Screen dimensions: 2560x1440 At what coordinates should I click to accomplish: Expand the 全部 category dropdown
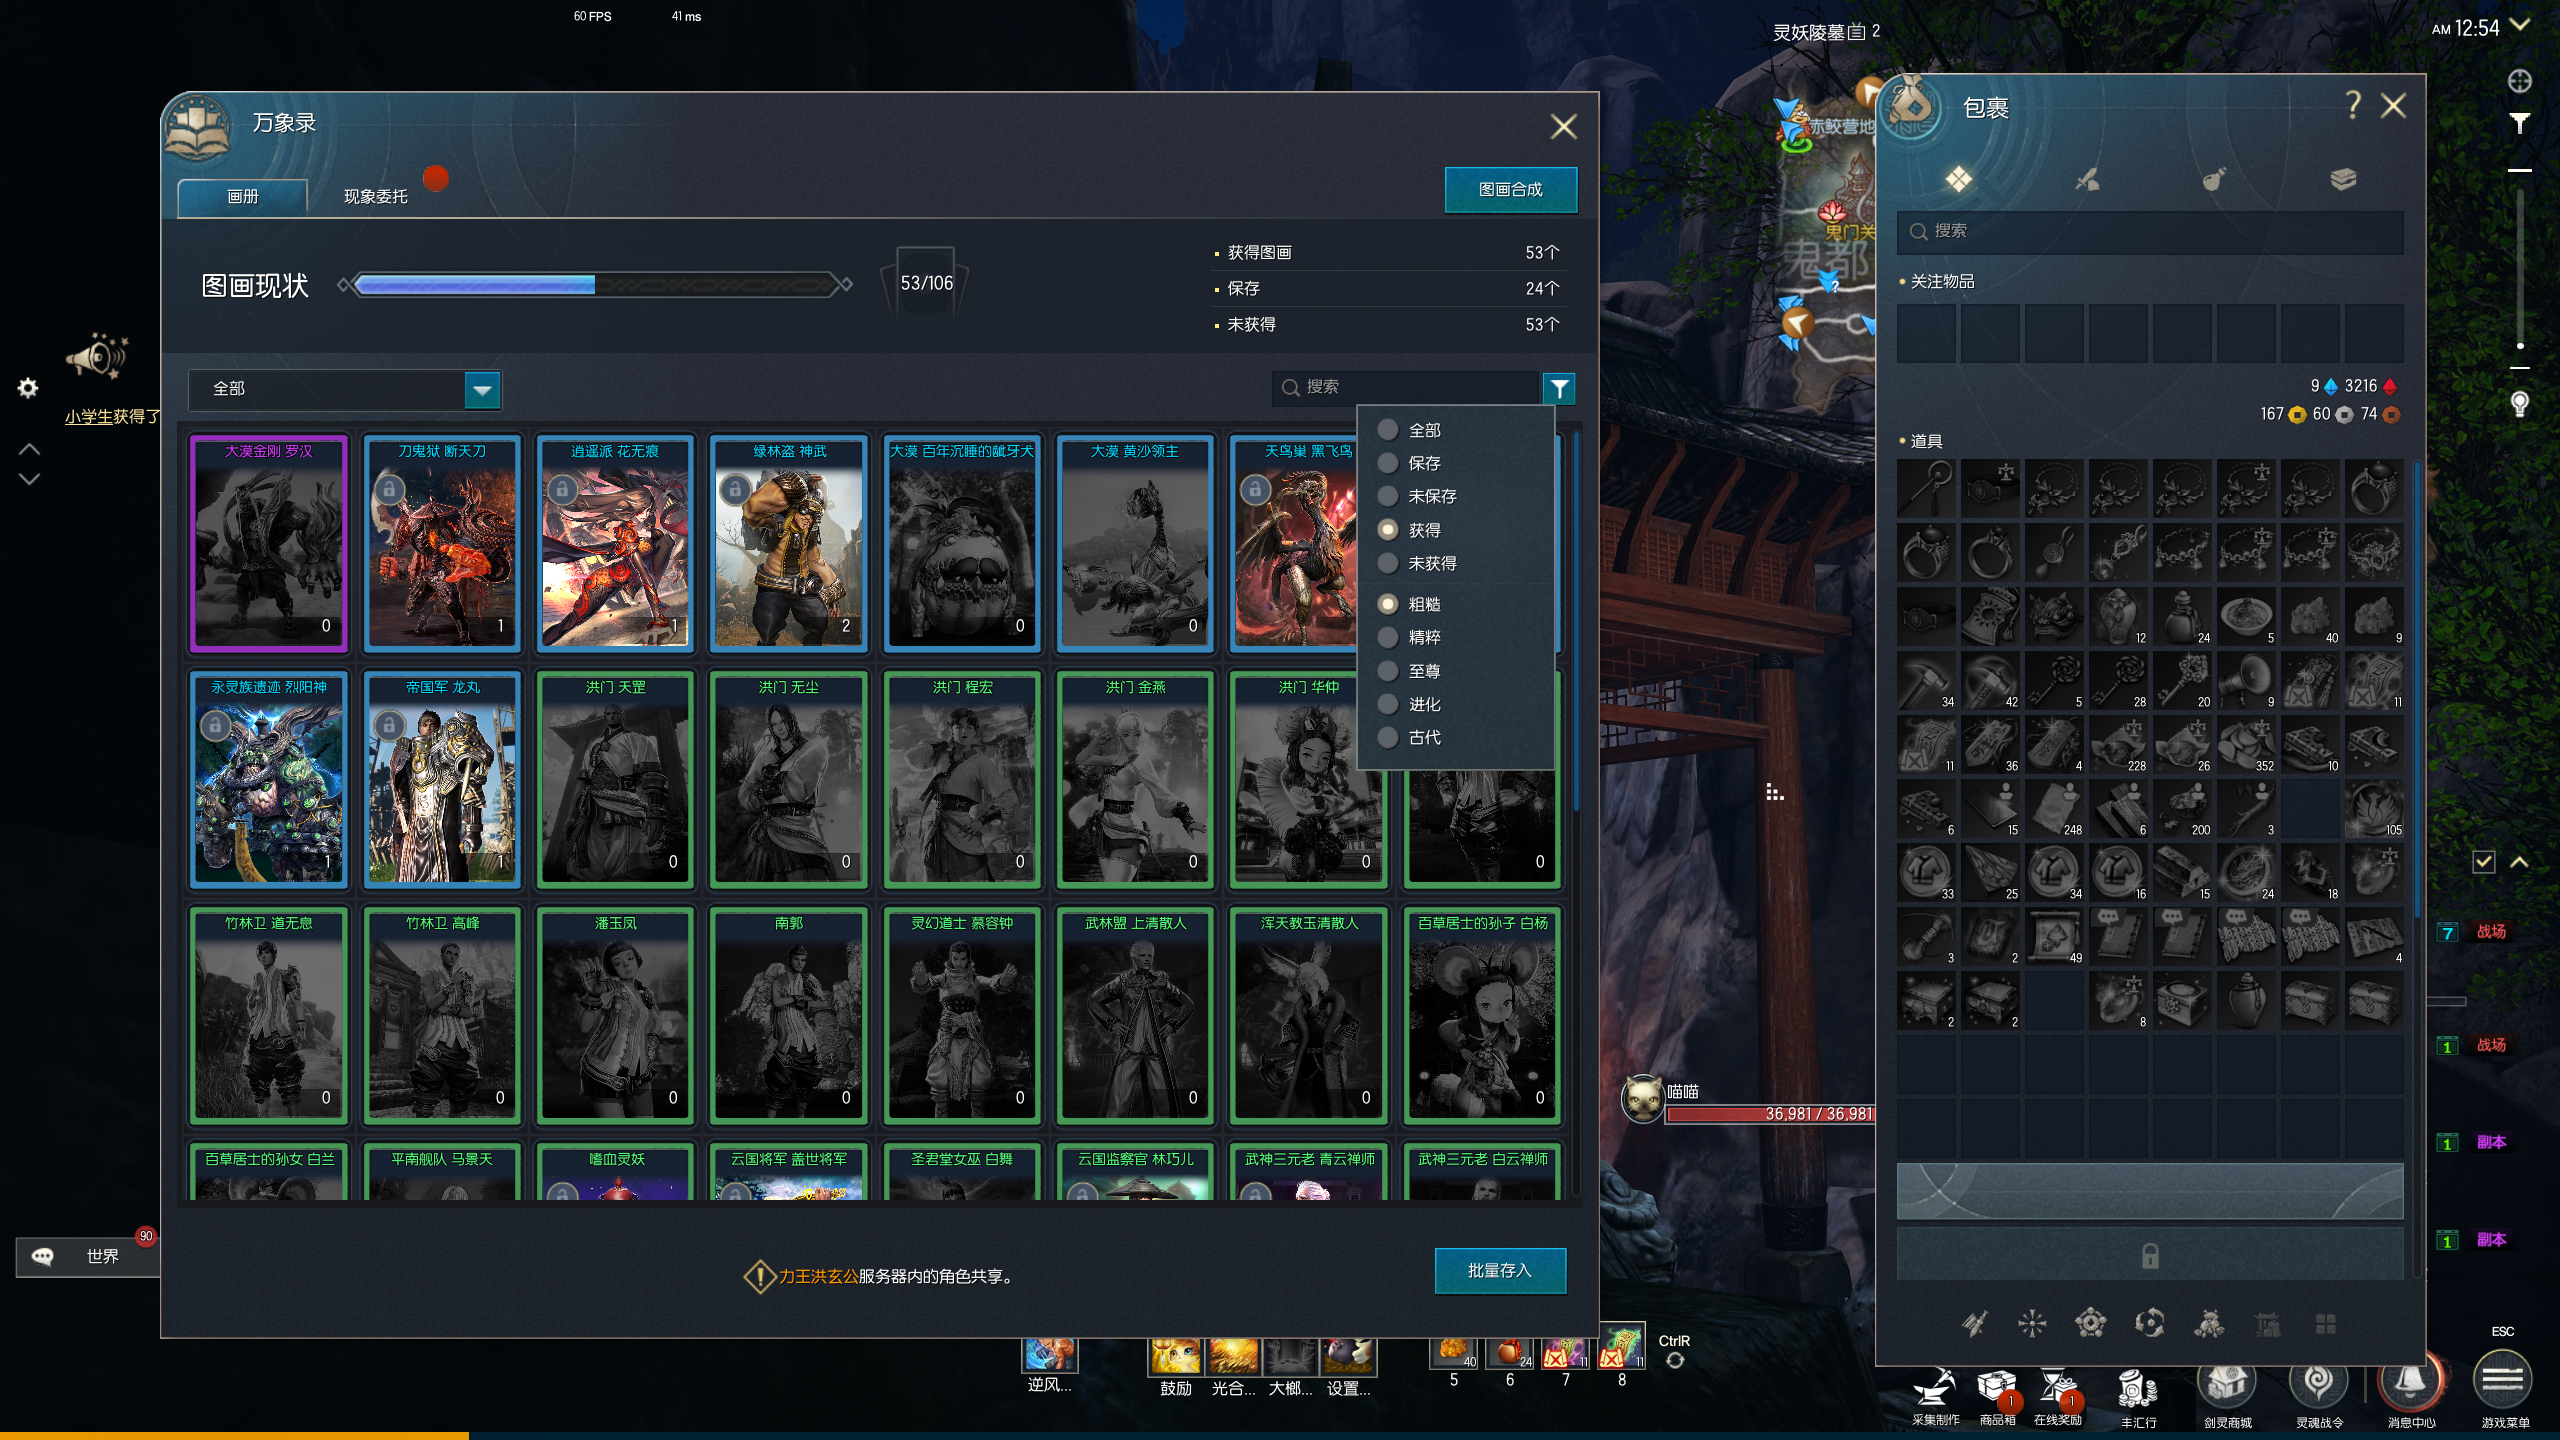click(482, 390)
